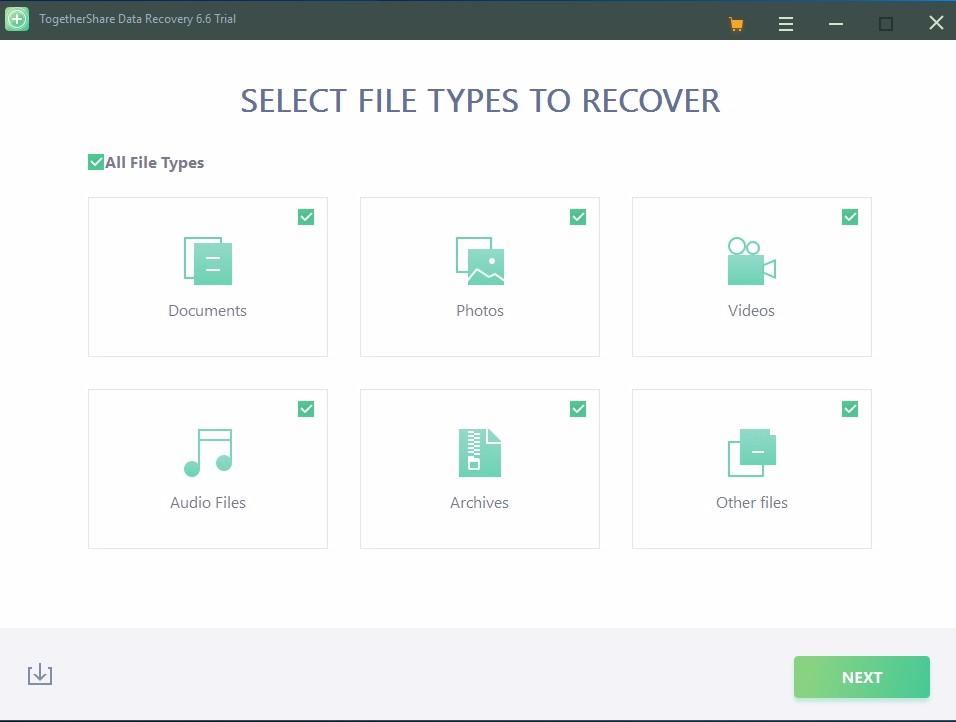Click the Archives zip file icon
Viewport: 956px width, 722px height.
click(x=480, y=453)
